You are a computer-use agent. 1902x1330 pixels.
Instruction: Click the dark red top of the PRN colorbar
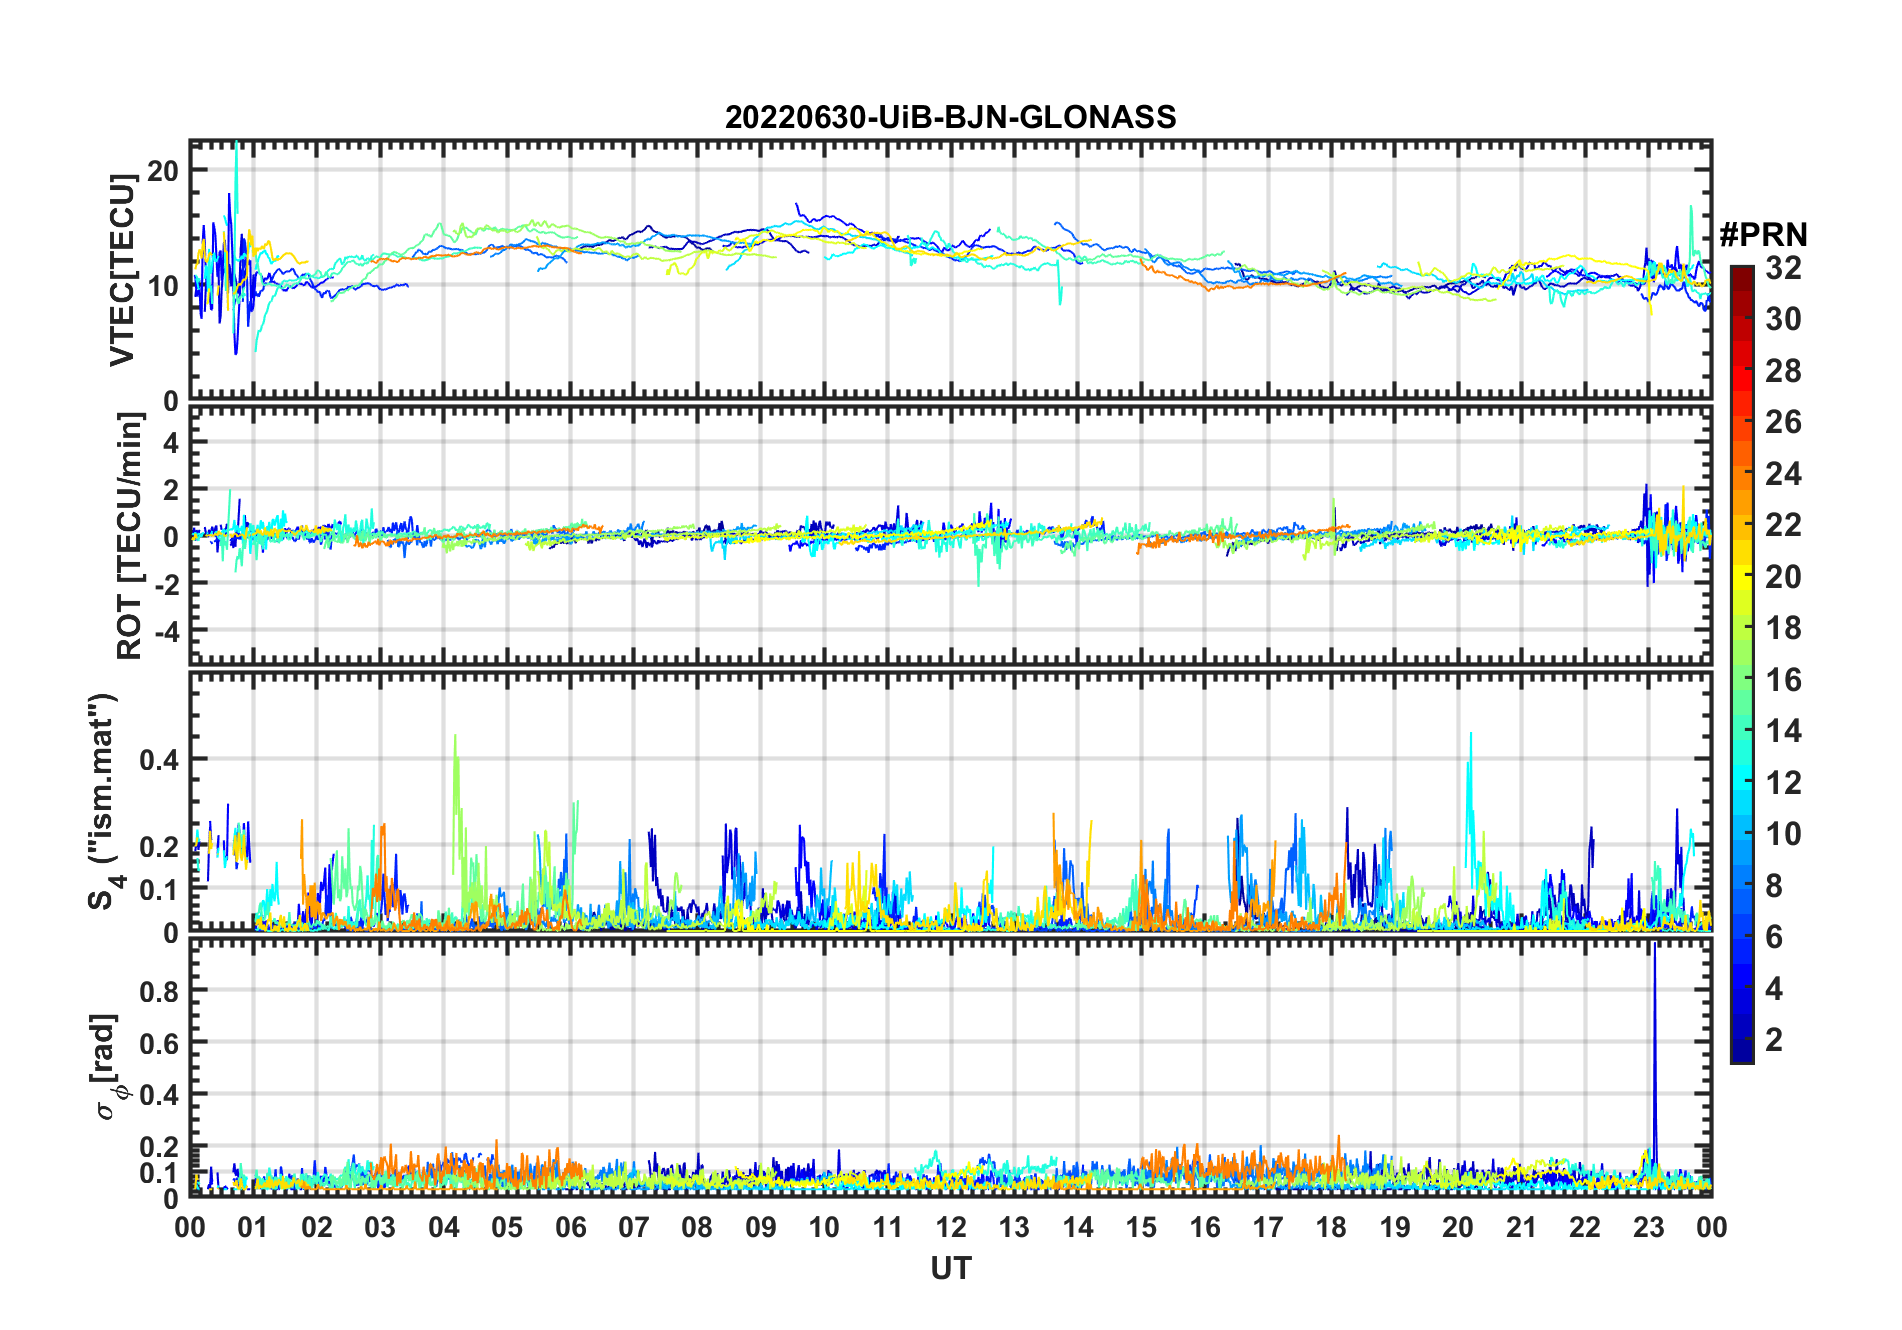click(1741, 277)
